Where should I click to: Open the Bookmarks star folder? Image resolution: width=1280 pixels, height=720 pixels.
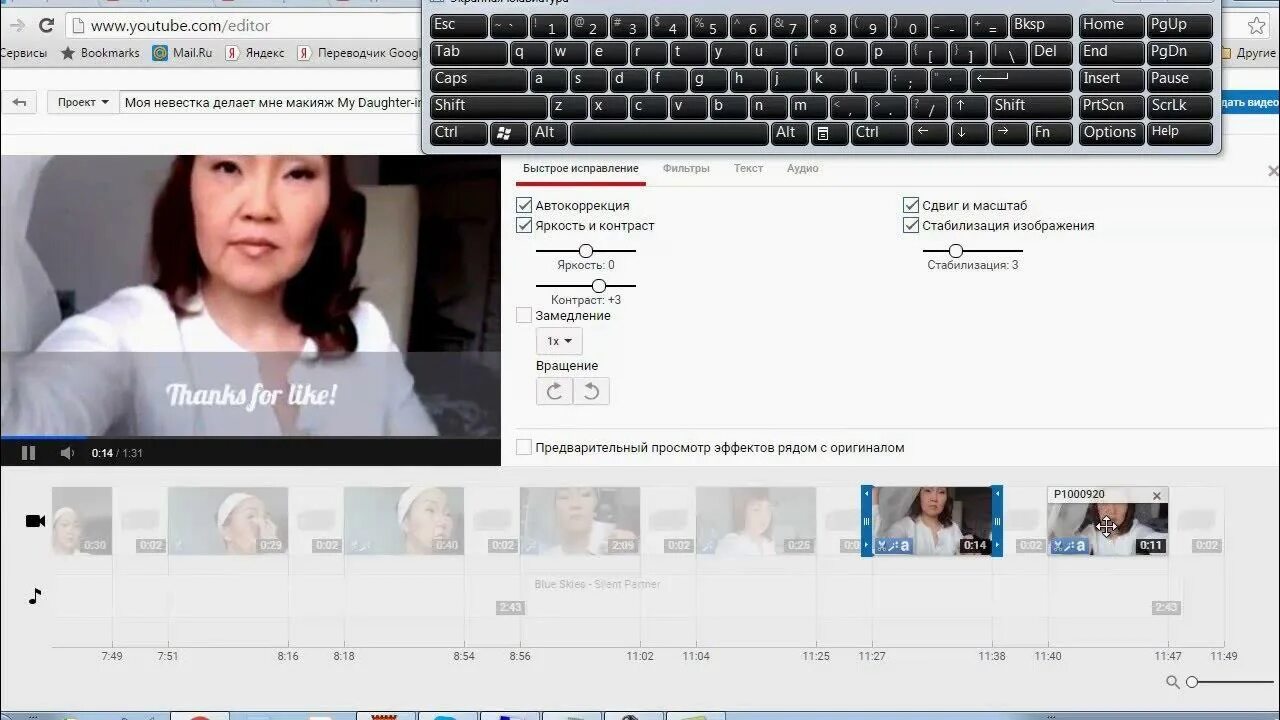[x=100, y=53]
